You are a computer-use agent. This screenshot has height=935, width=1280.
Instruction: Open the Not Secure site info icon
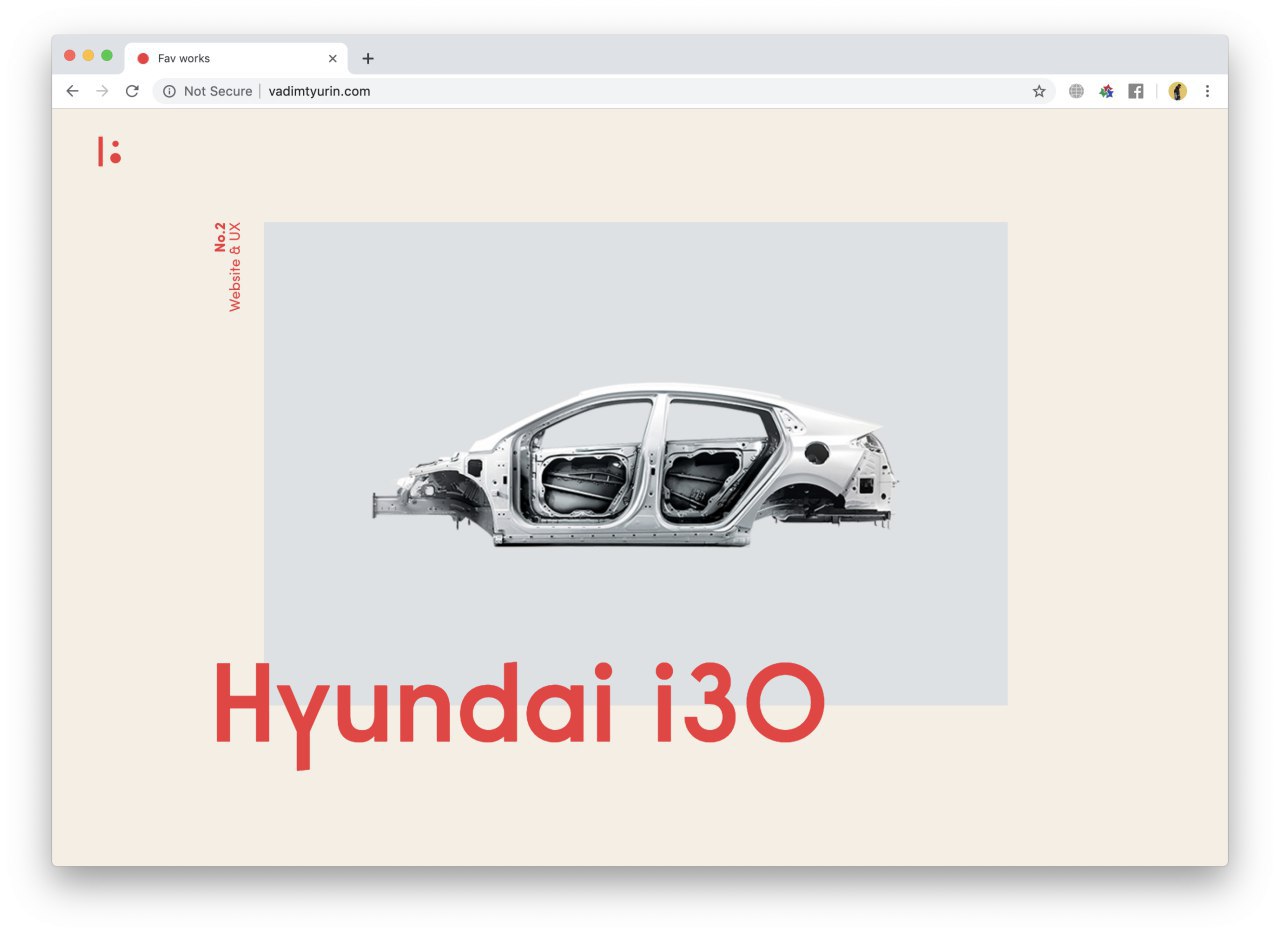[169, 91]
